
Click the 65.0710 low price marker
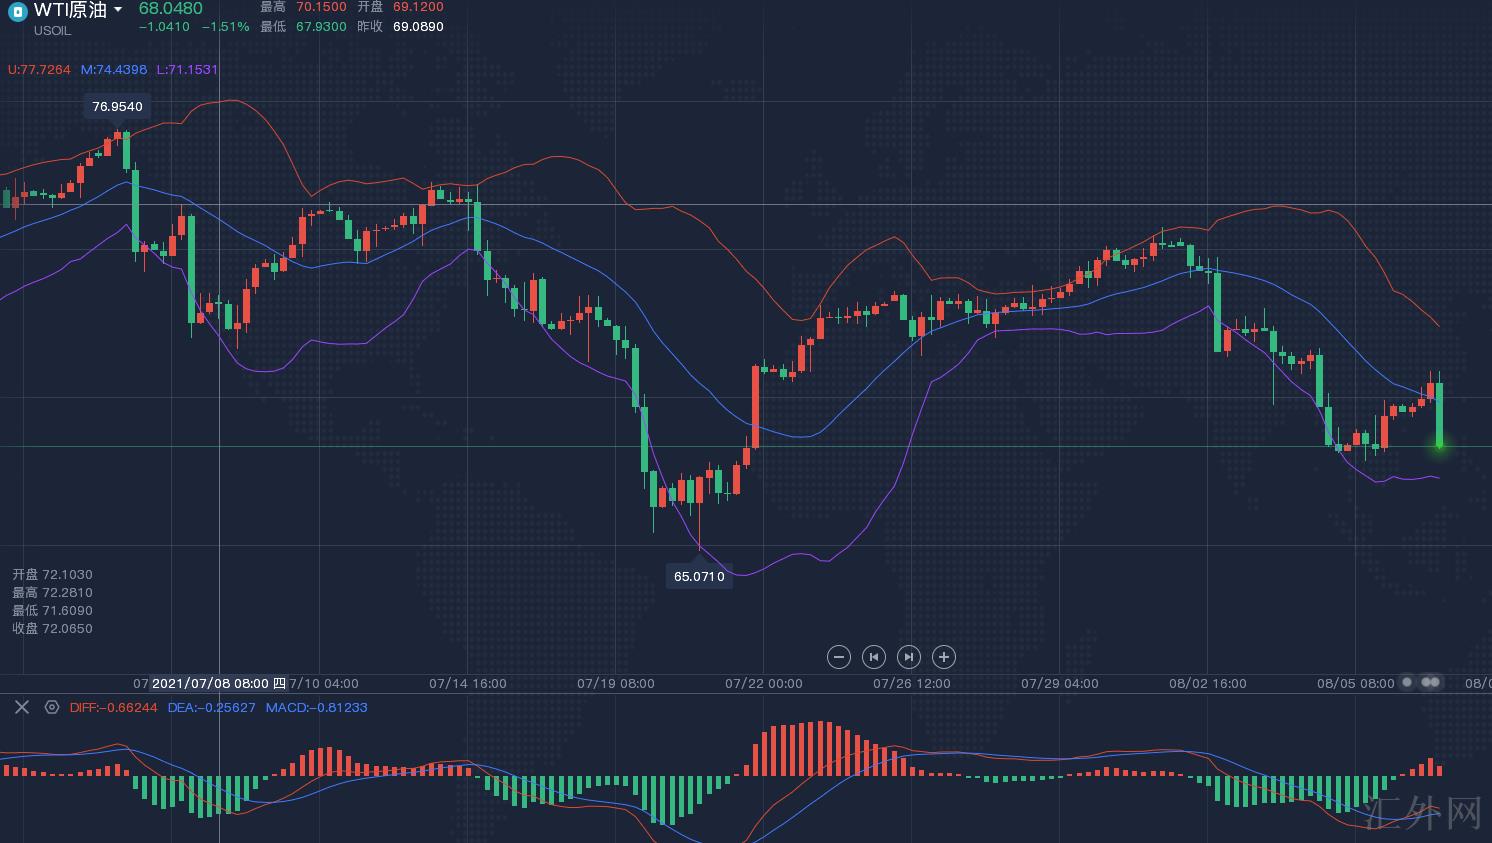point(699,576)
